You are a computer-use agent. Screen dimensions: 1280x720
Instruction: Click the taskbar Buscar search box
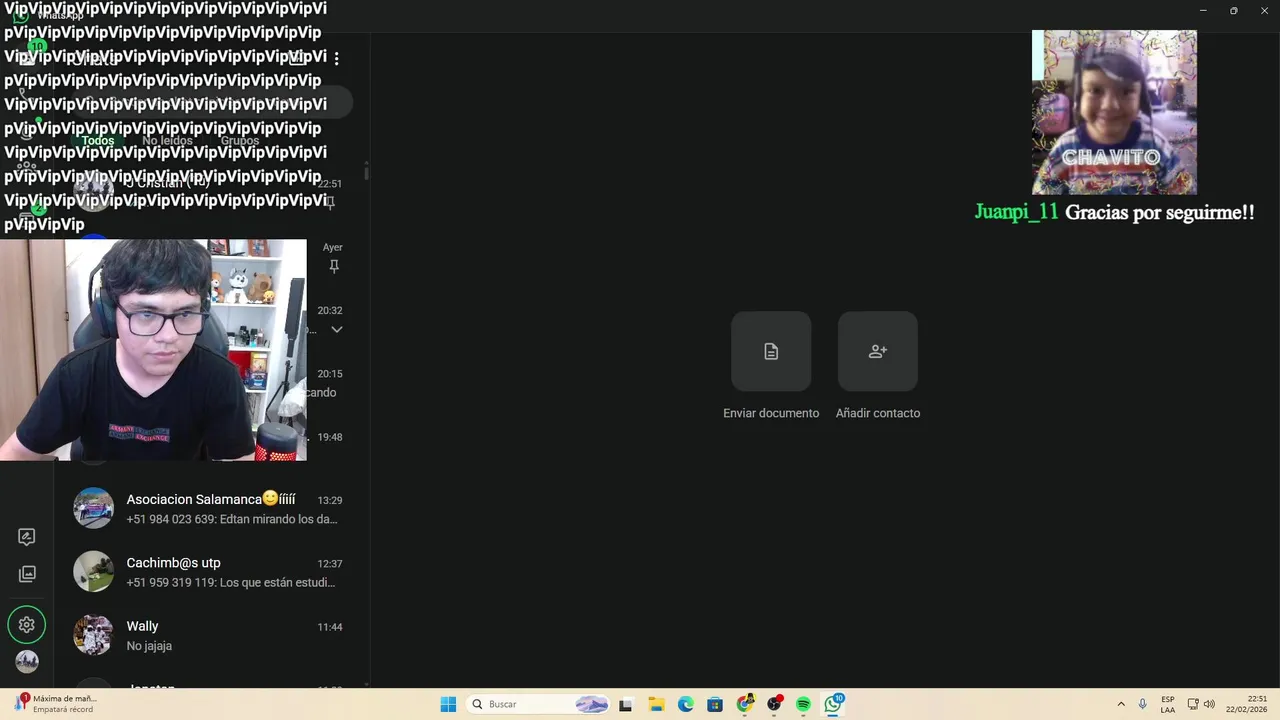(x=538, y=704)
